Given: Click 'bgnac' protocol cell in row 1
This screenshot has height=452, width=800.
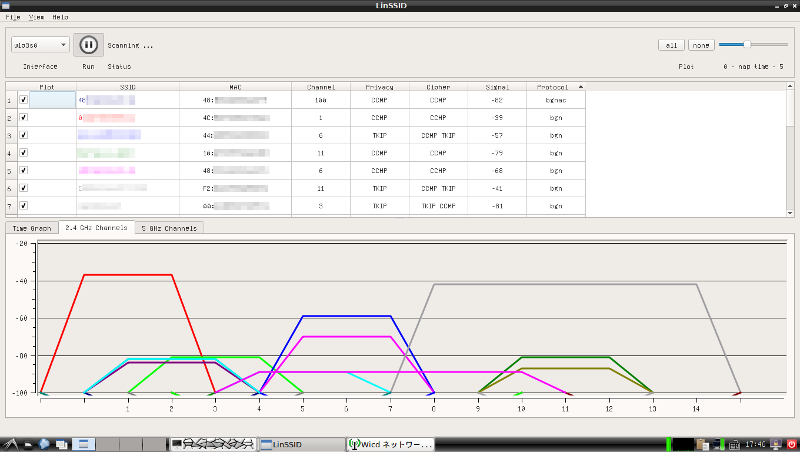Looking at the screenshot, I should point(556,100).
